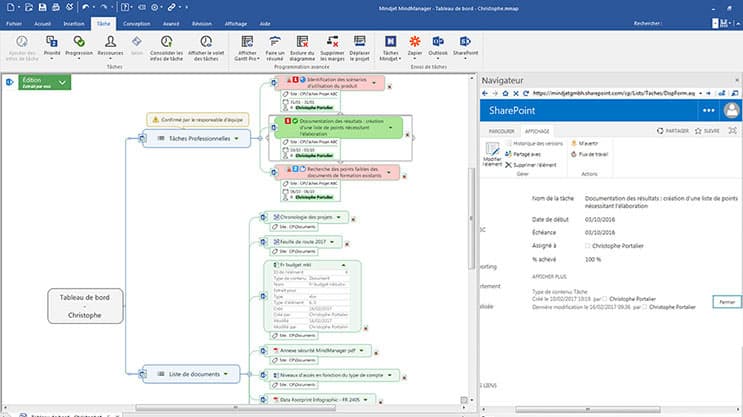Open the Progression task marker menu
Viewport: 743px width, 417px height.
[x=79, y=47]
